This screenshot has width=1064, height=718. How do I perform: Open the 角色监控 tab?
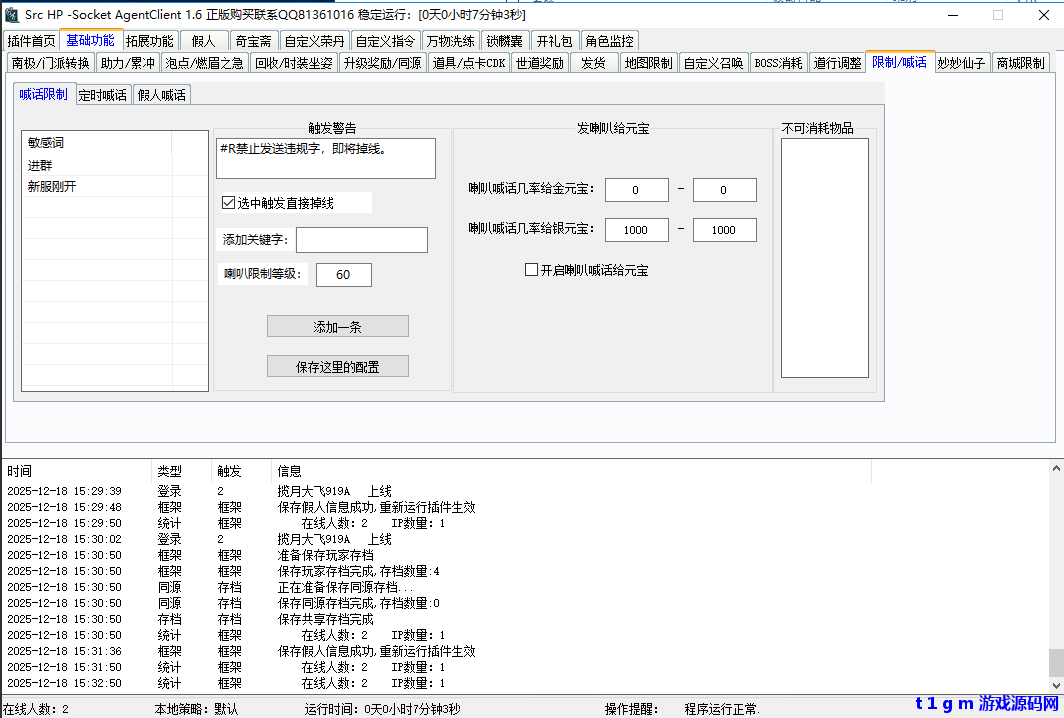click(x=610, y=40)
